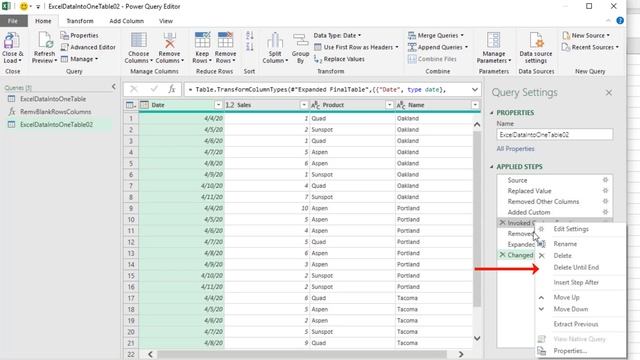The height and width of the screenshot is (360, 640).
Task: Open gear settings for Source step
Action: coord(605,180)
